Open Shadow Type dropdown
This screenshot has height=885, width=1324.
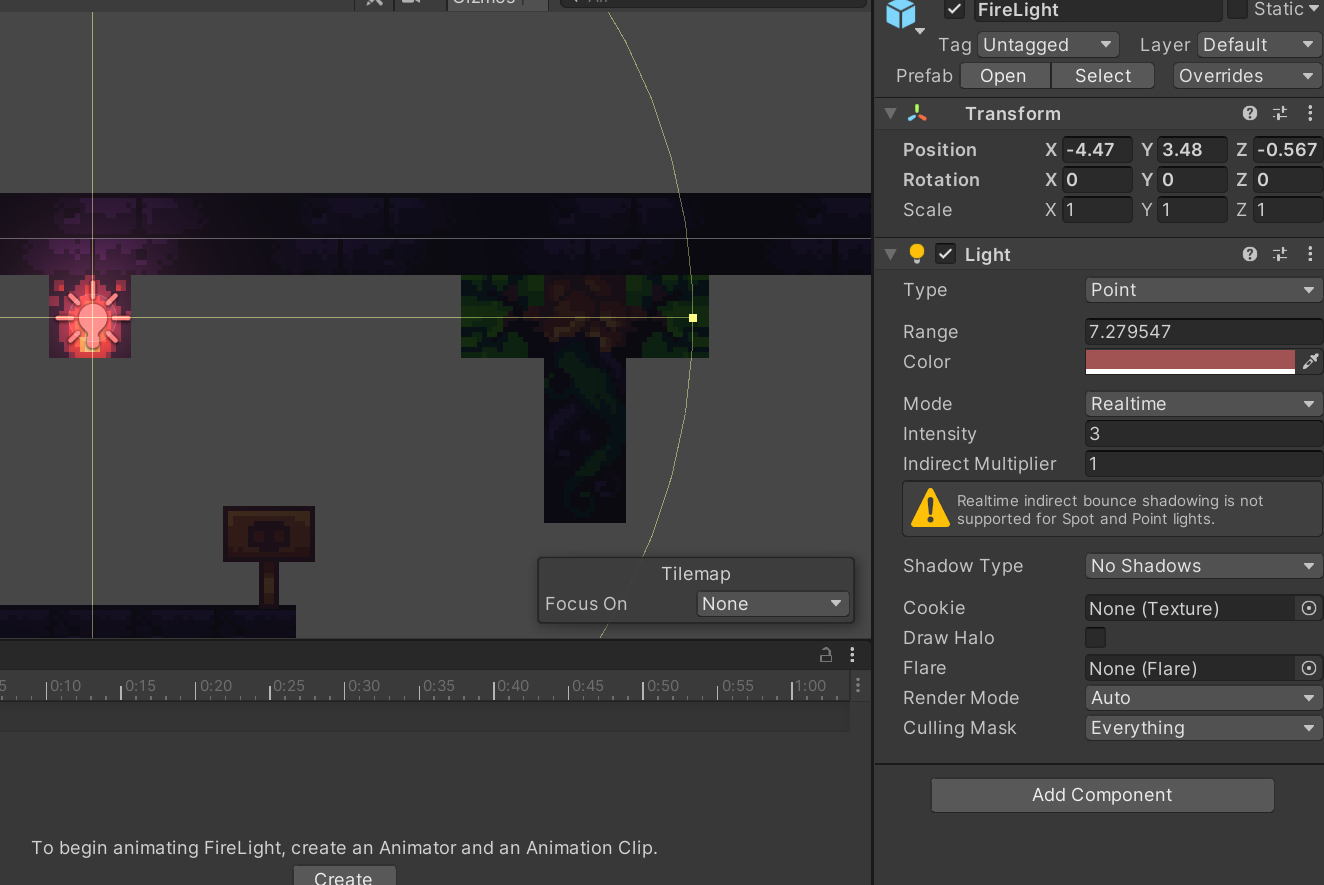click(1204, 566)
